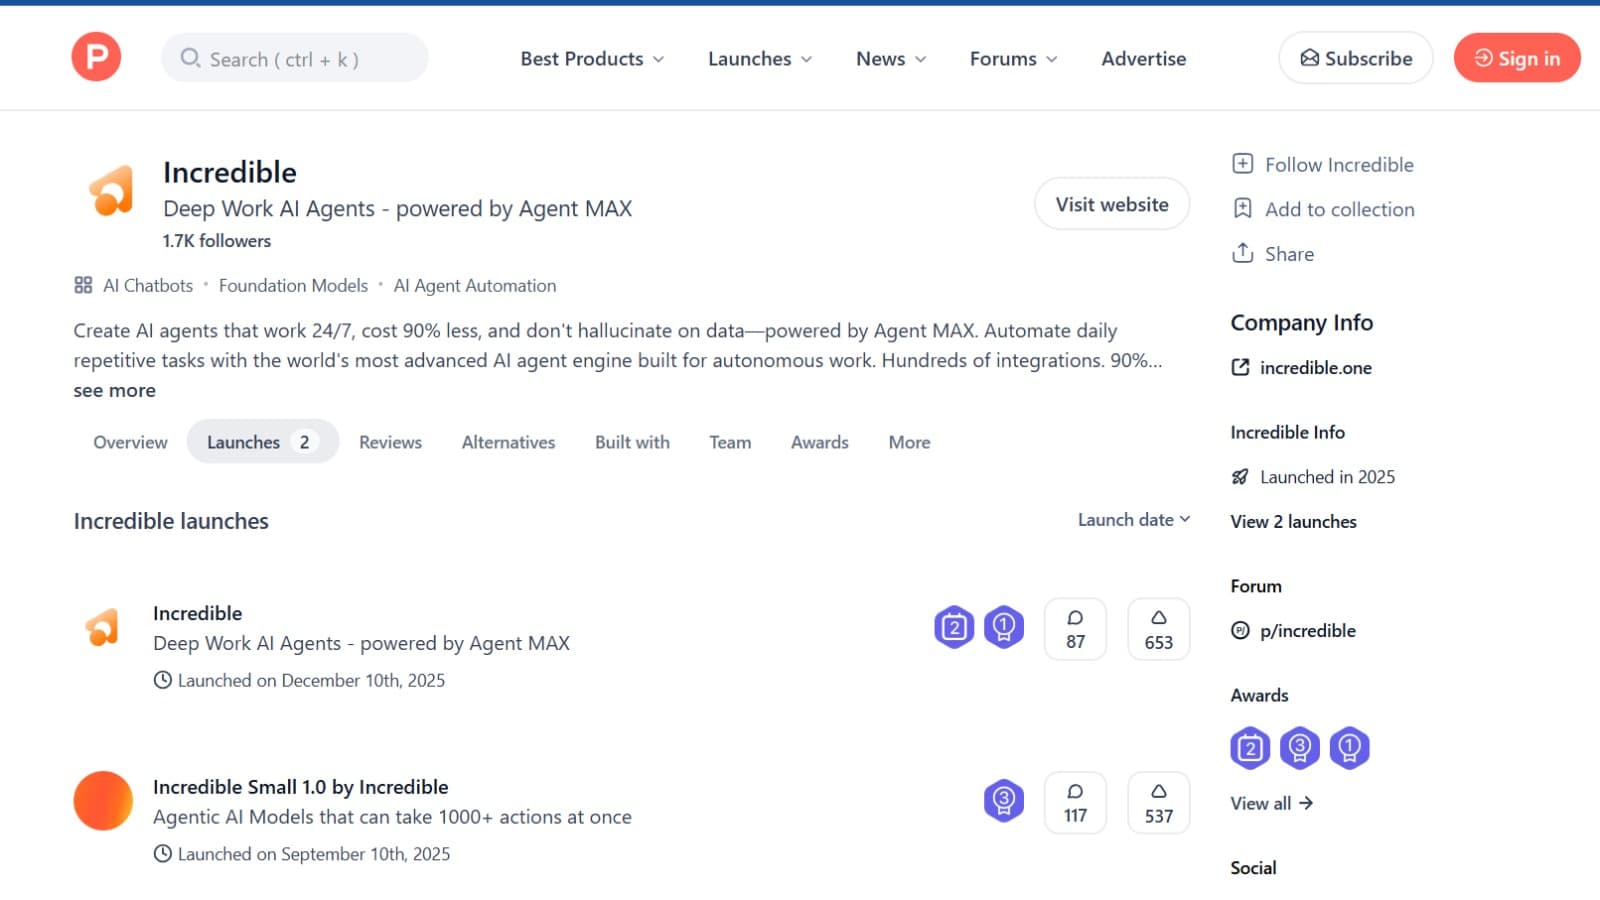Click the external link icon beside incredible.one
This screenshot has width=1600, height=900.
(x=1240, y=367)
